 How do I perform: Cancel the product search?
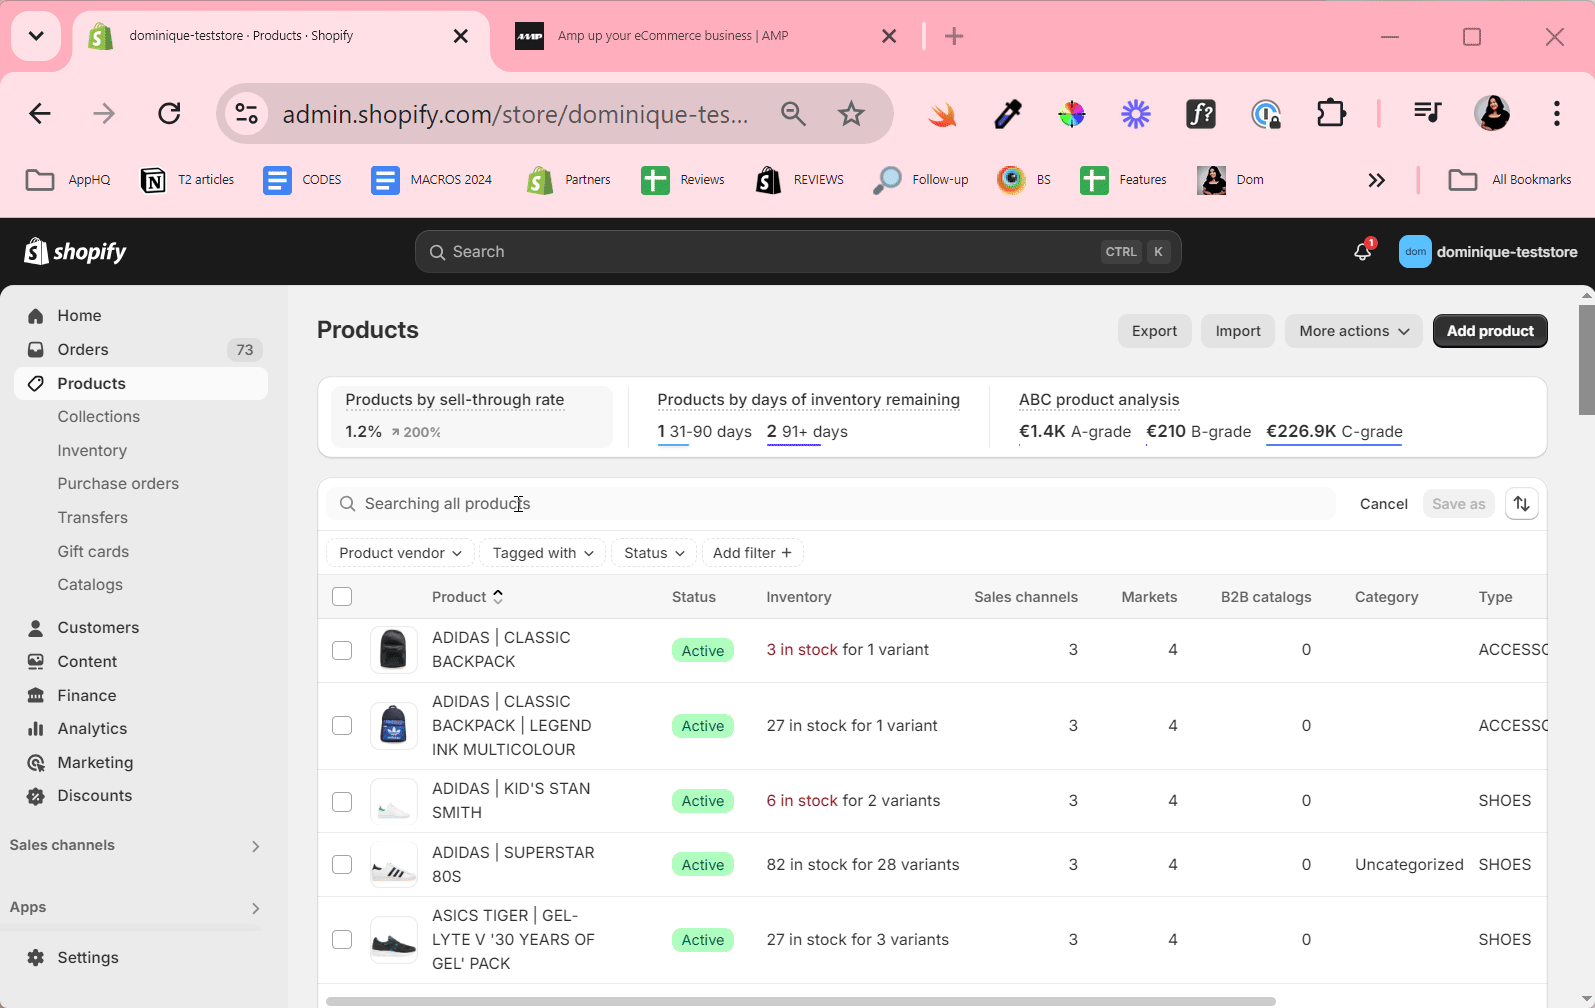[x=1384, y=504]
